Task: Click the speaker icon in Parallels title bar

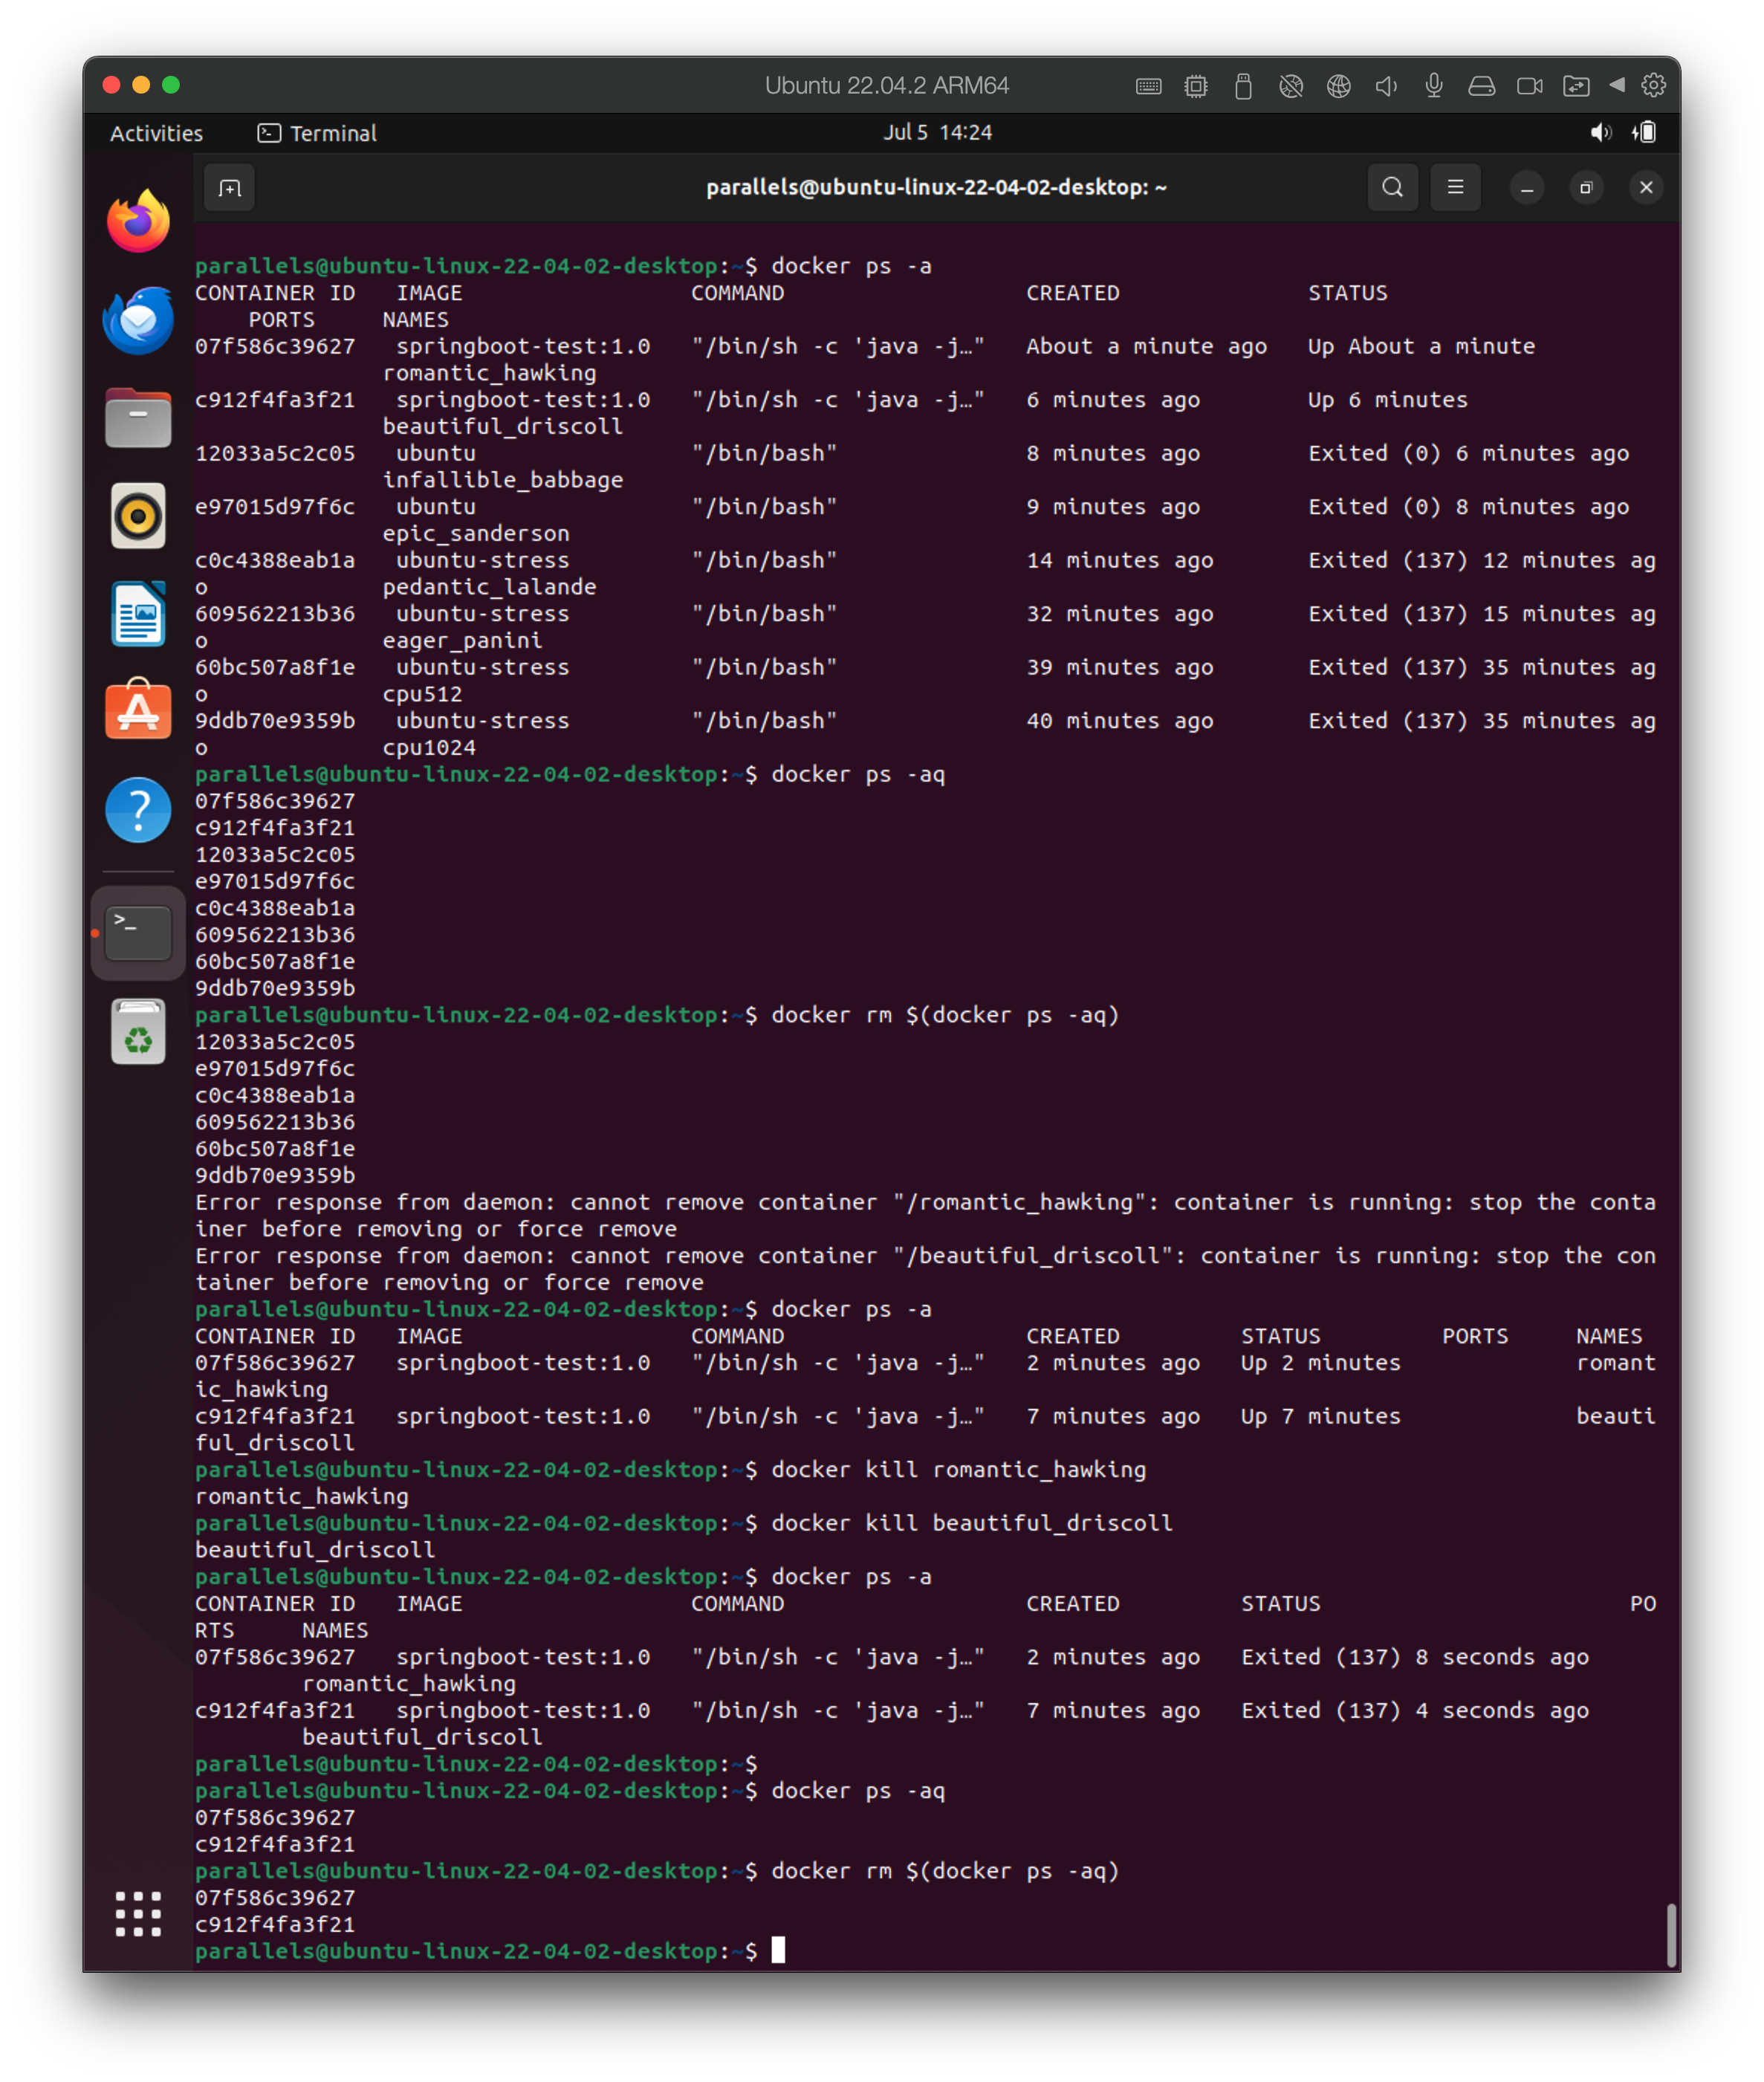Action: (x=1385, y=86)
